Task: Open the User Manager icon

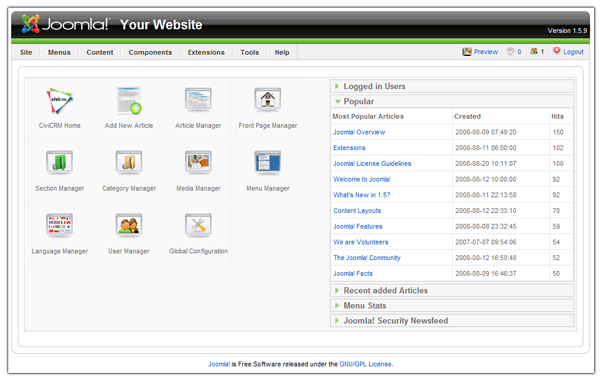Action: [x=129, y=225]
